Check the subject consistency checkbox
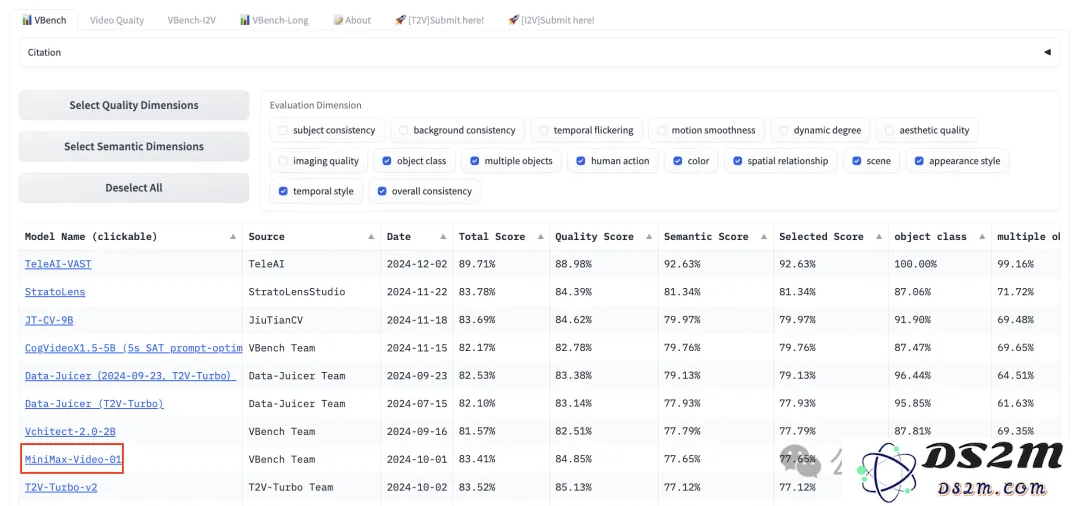 283,130
